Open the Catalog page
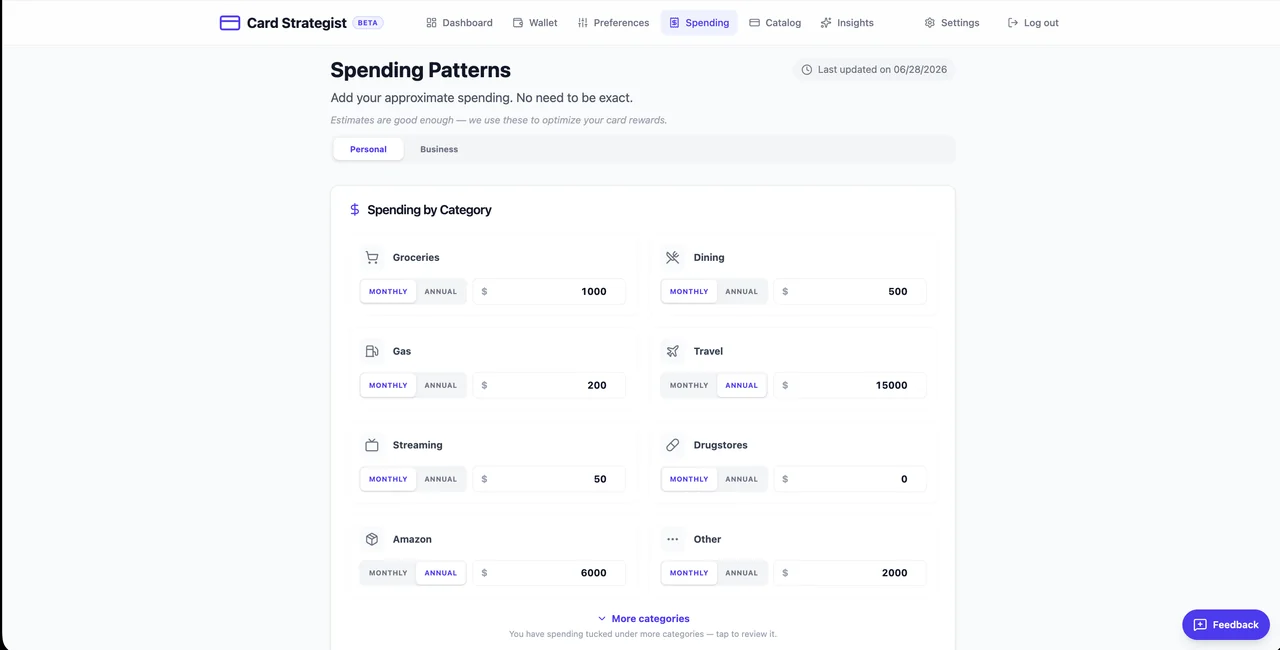Viewport: 1280px width, 650px height. click(x=775, y=22)
